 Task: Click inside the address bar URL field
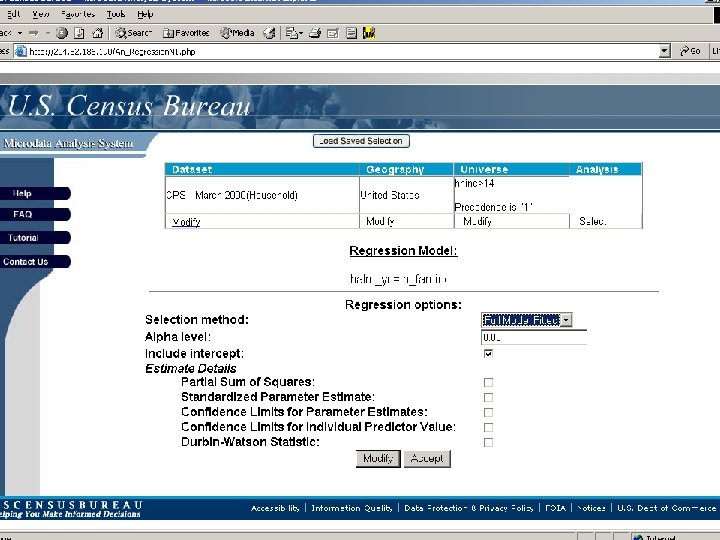click(342, 51)
